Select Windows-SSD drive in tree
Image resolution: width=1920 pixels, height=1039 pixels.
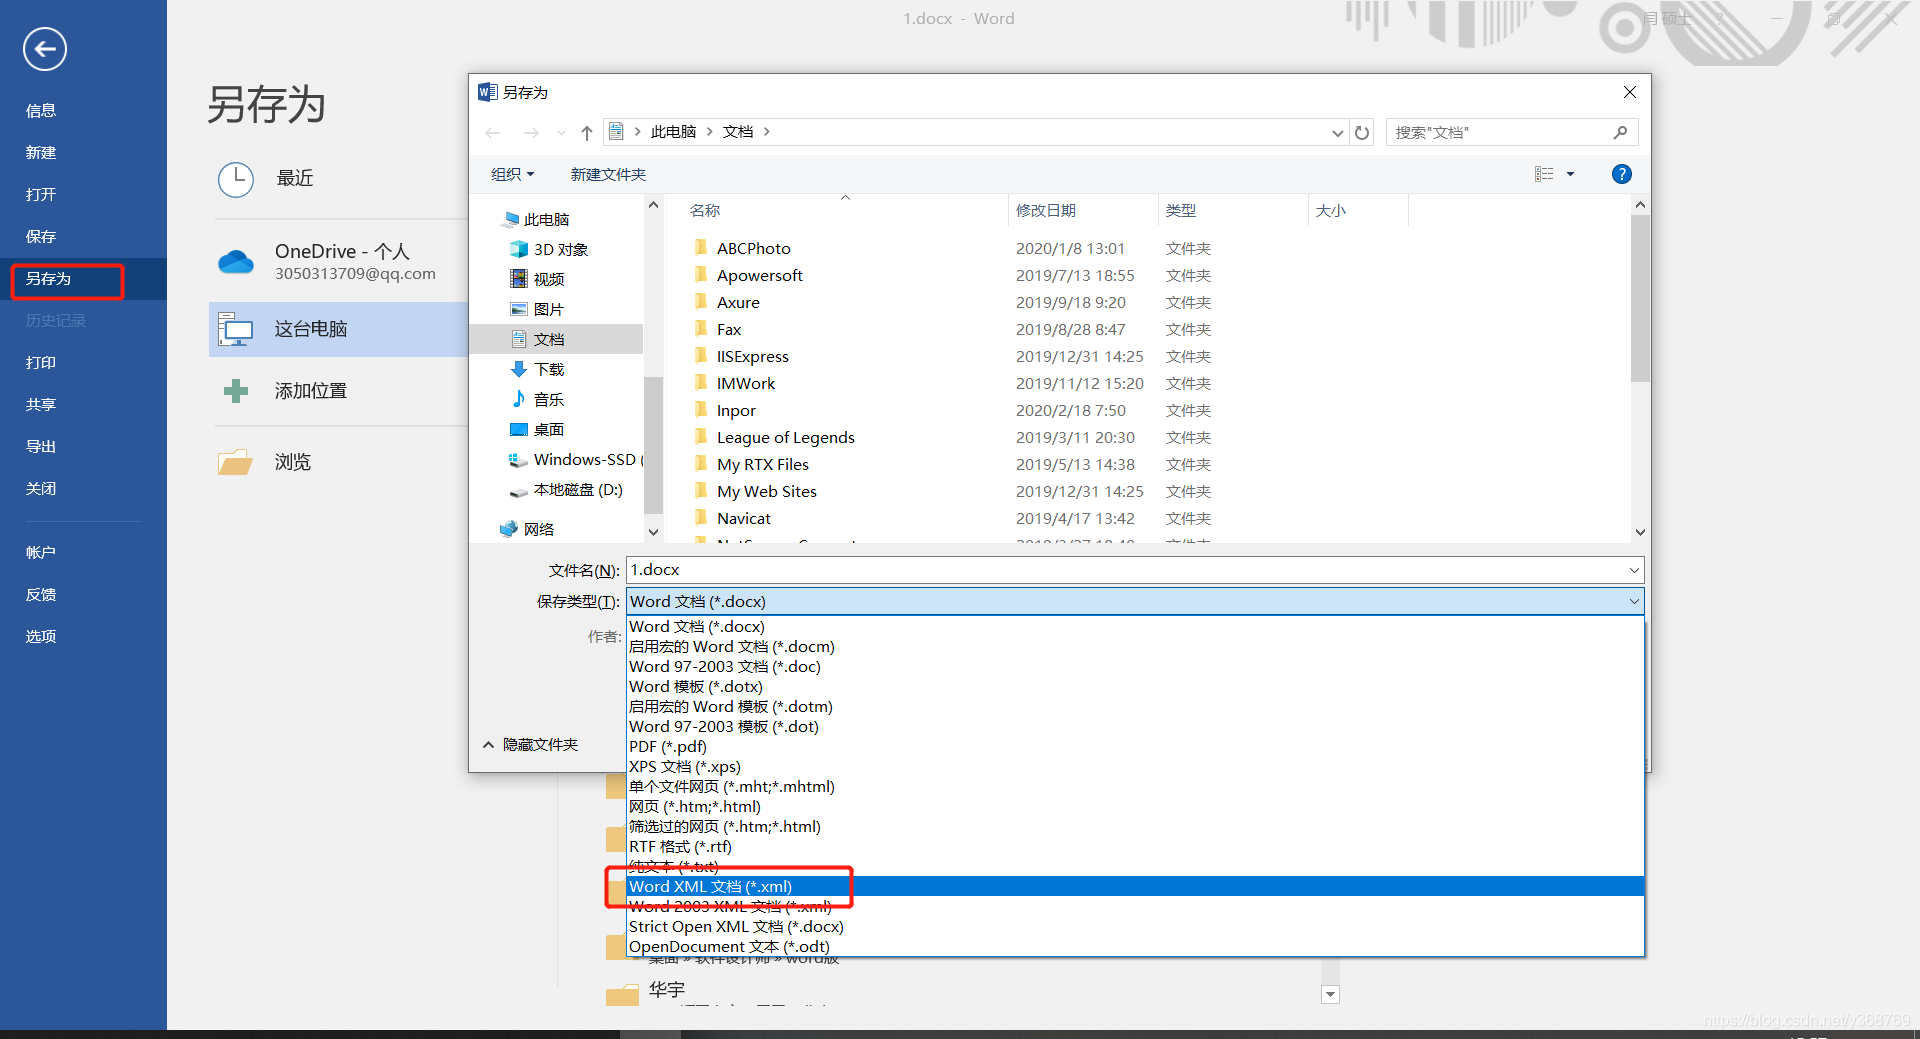[575, 459]
